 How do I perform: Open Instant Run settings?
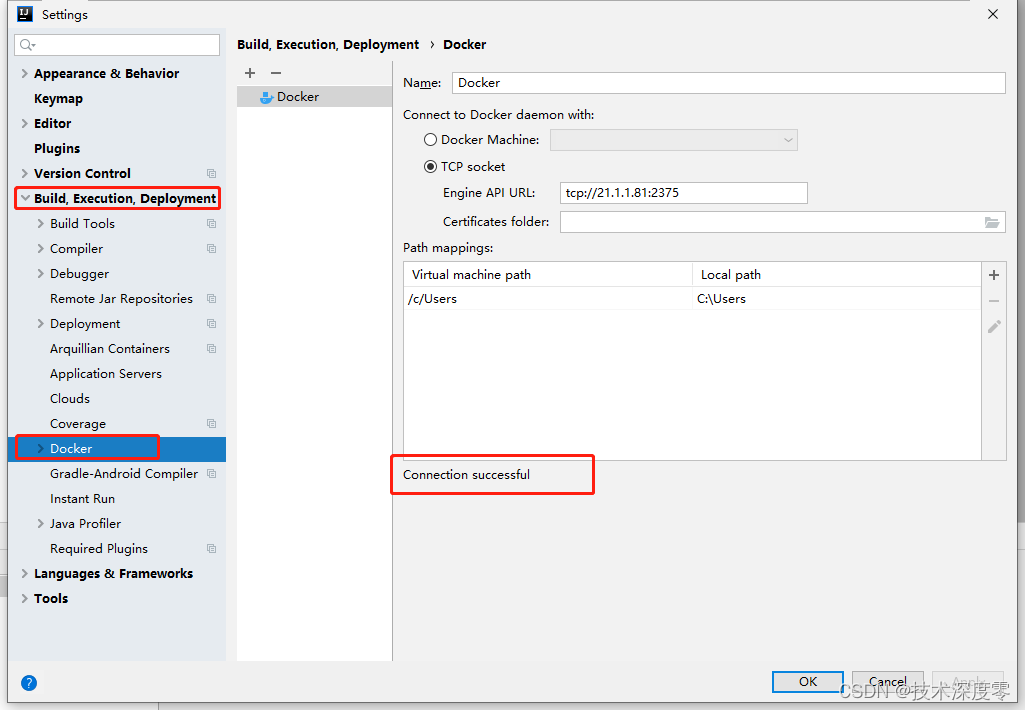coord(82,499)
